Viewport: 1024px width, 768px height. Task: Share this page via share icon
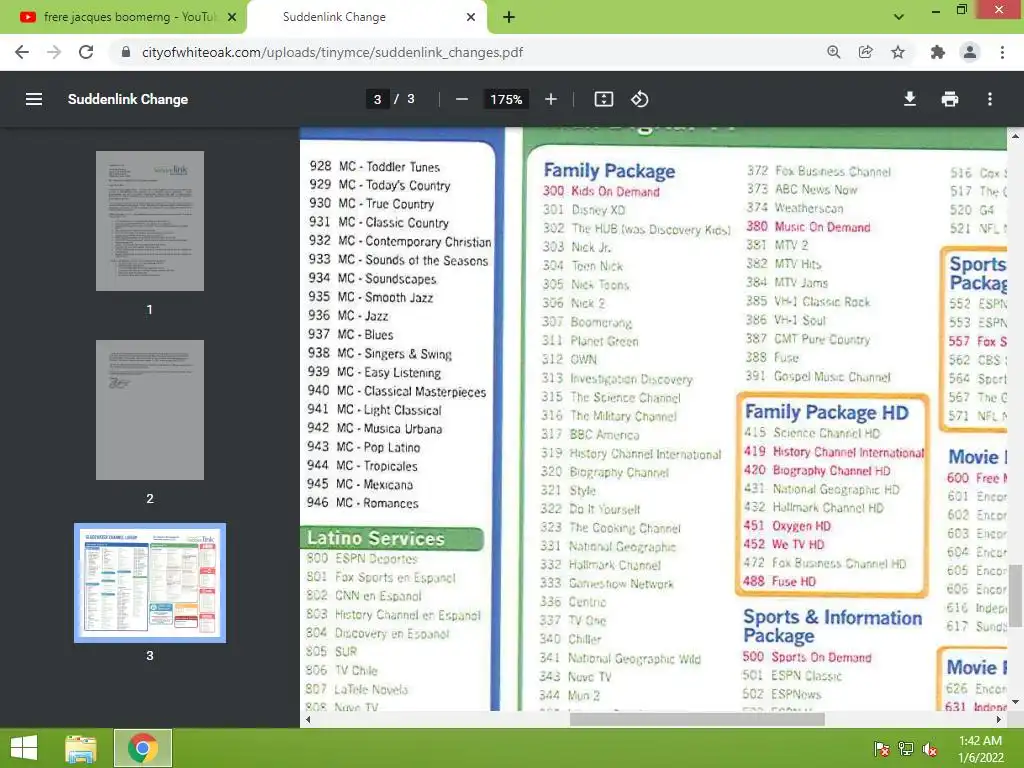tap(865, 52)
